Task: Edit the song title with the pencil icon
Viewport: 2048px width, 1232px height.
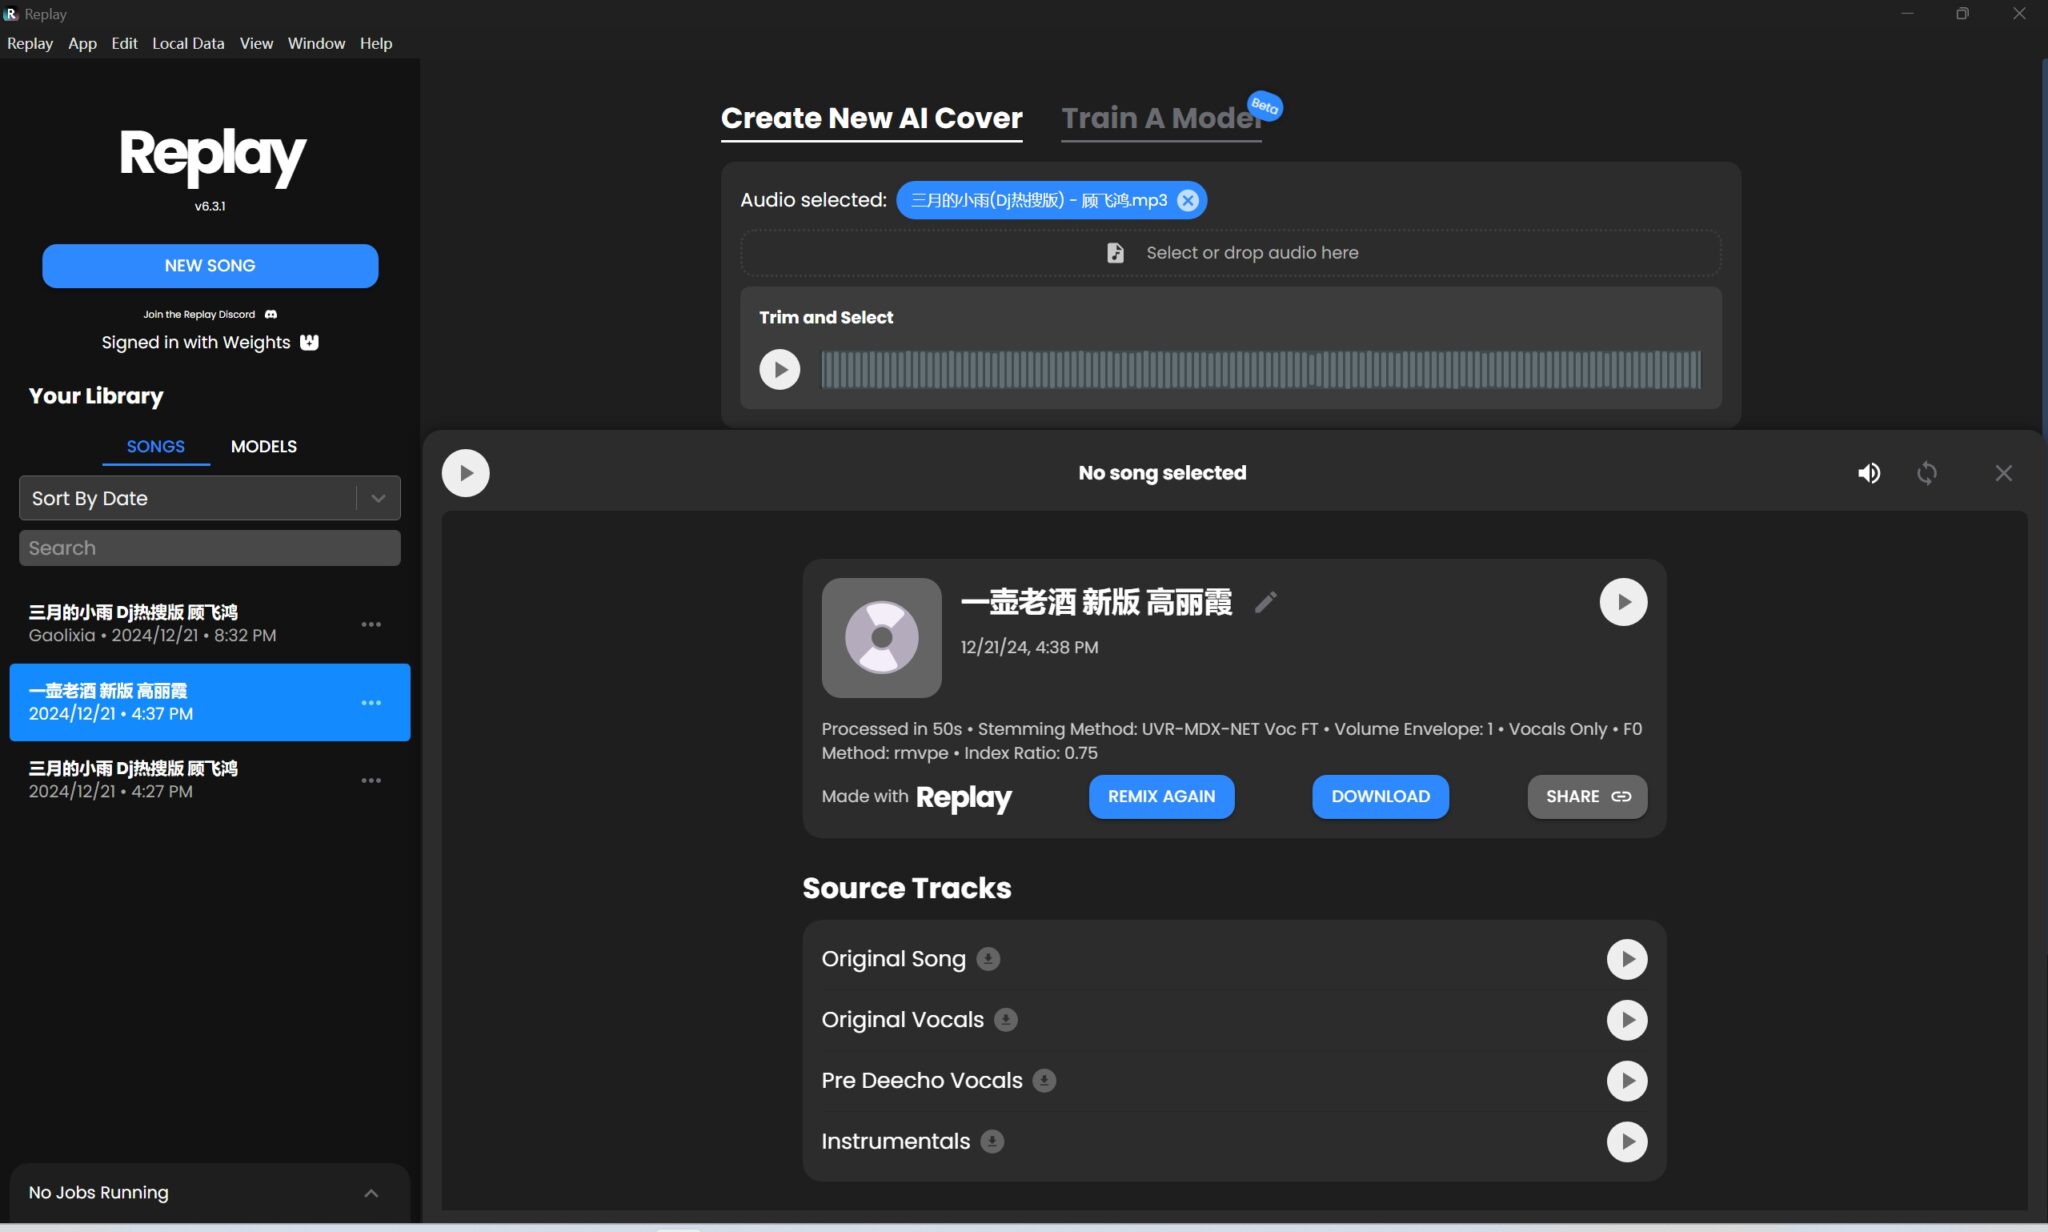Action: click(1265, 602)
